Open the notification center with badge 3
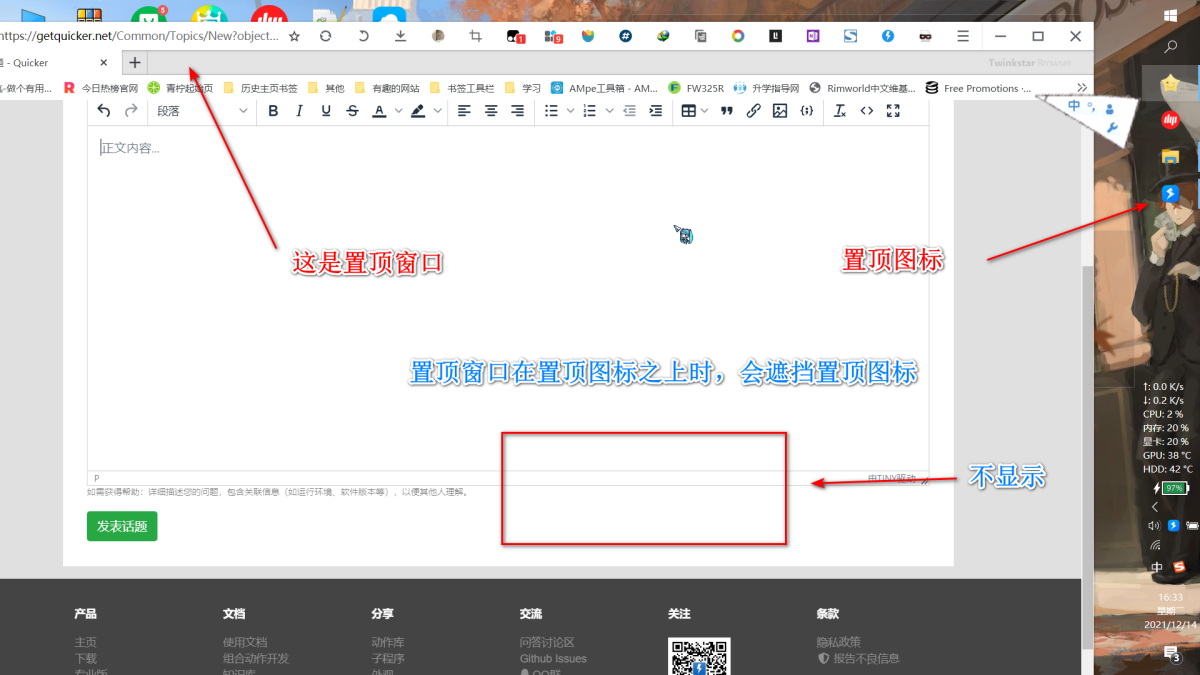This screenshot has height=675, width=1200. pos(1171,654)
